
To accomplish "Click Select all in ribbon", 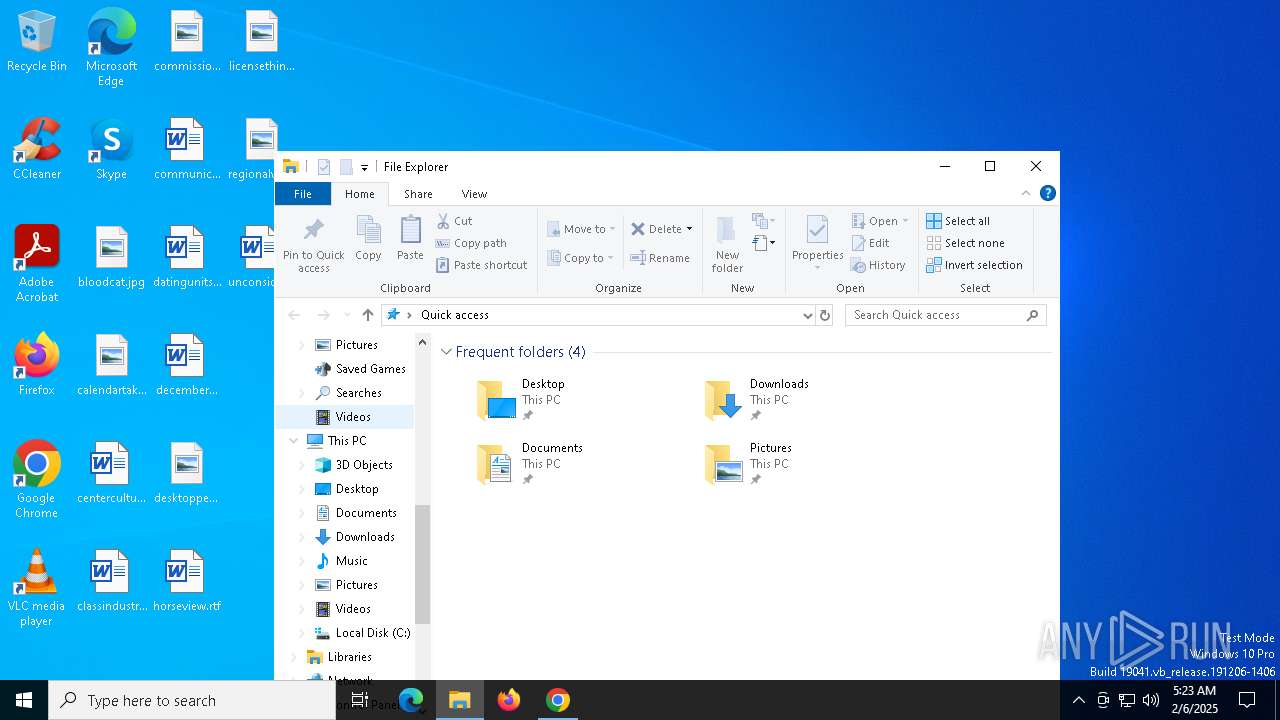I will click(x=958, y=221).
